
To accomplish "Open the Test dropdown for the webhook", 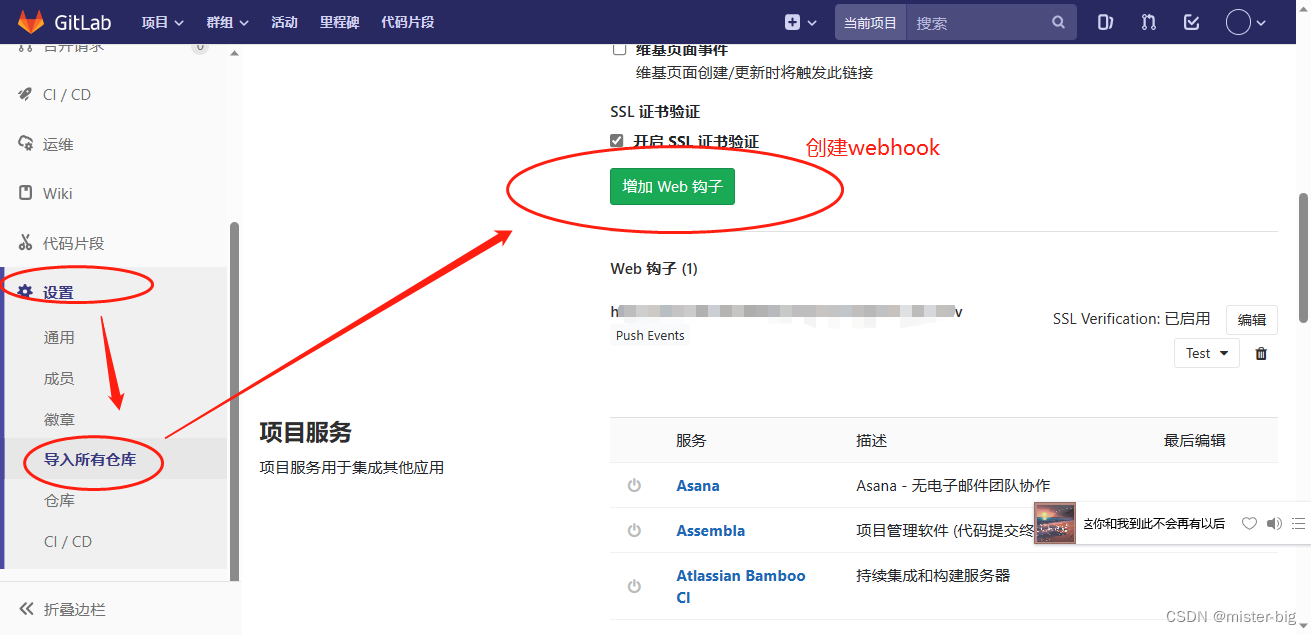I will pos(1206,353).
